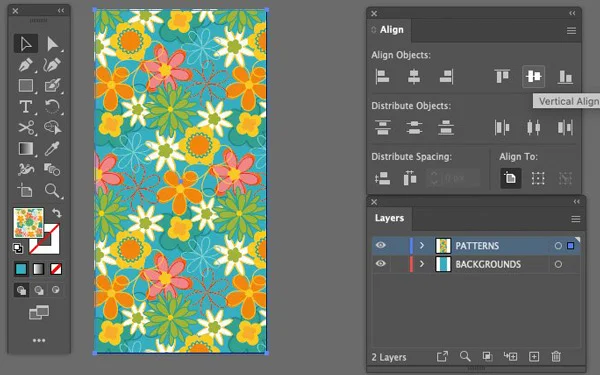The width and height of the screenshot is (600, 375).
Task: Click Horizontal Distribute Center icon
Action: click(x=533, y=127)
